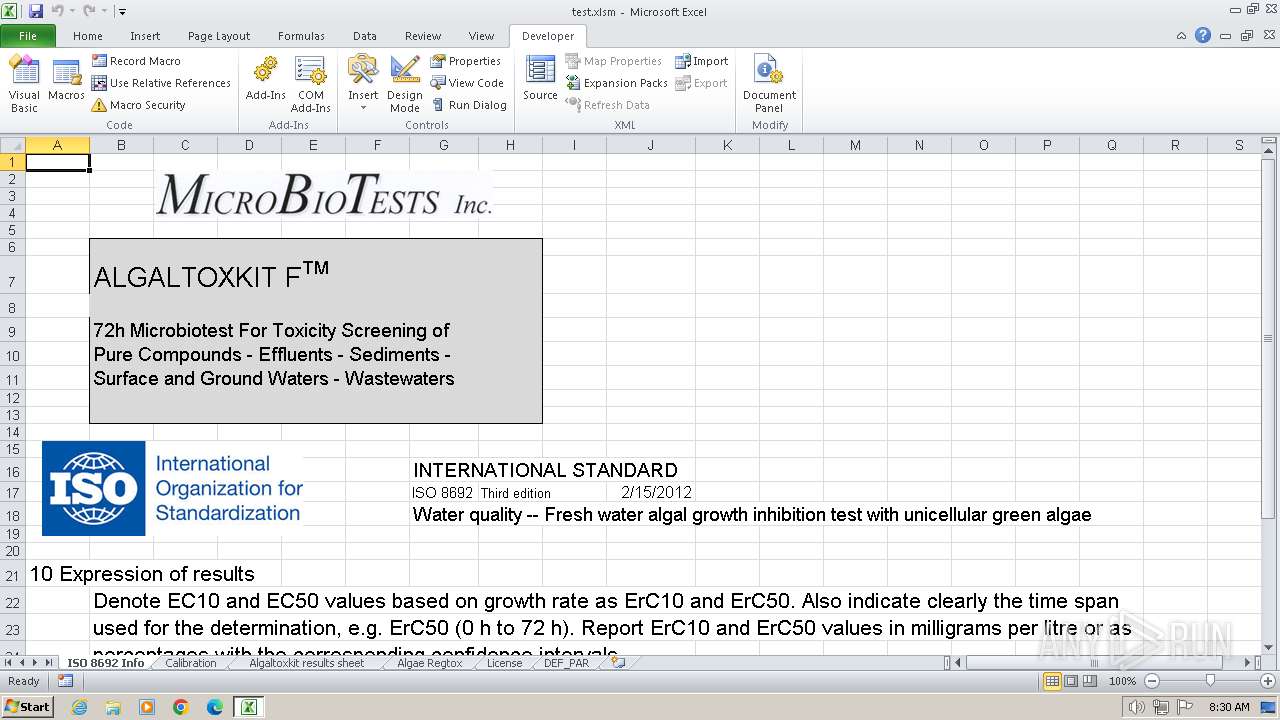Viewport: 1280px width, 720px height.
Task: Open control Properties
Action: click(466, 61)
